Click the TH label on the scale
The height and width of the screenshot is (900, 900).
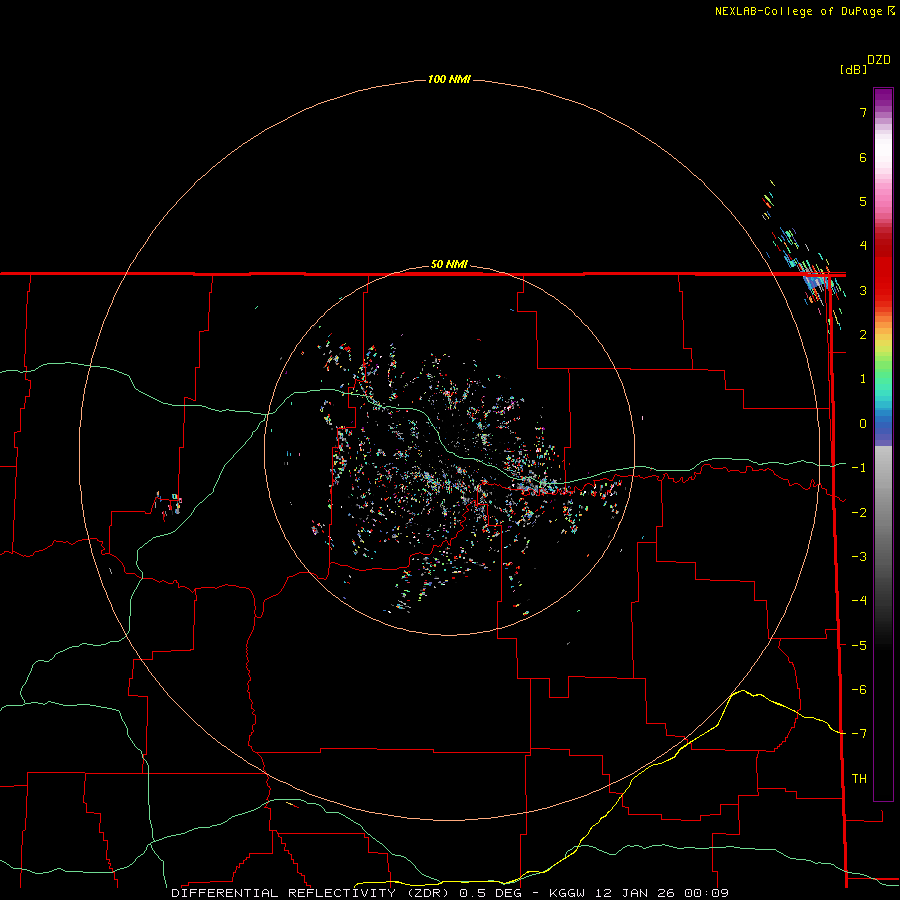point(859,779)
